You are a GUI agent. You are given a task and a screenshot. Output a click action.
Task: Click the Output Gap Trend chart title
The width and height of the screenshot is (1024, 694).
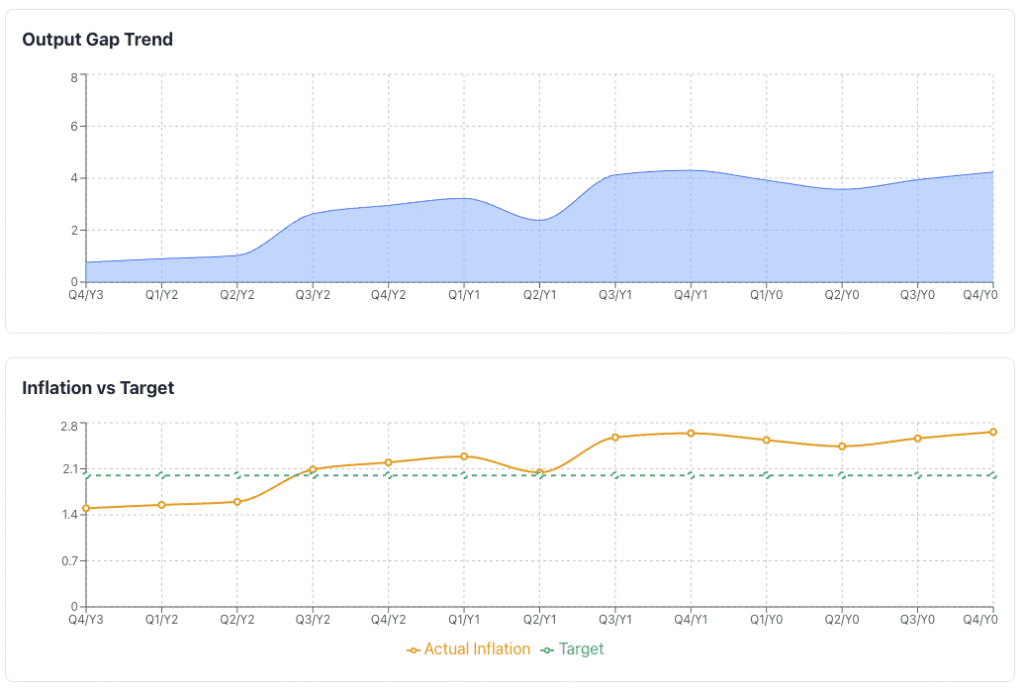pyautogui.click(x=97, y=40)
